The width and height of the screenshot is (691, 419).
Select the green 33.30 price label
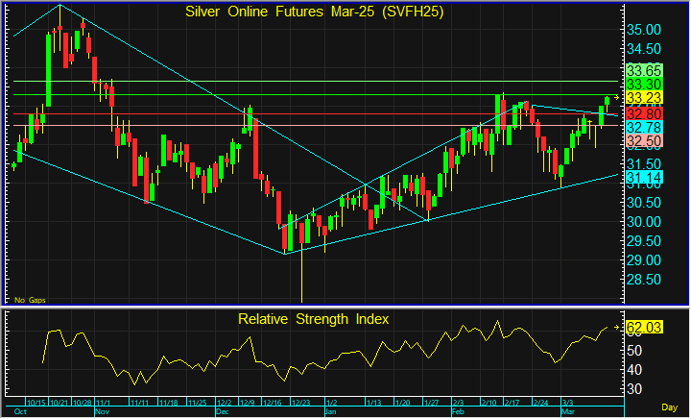coord(643,84)
